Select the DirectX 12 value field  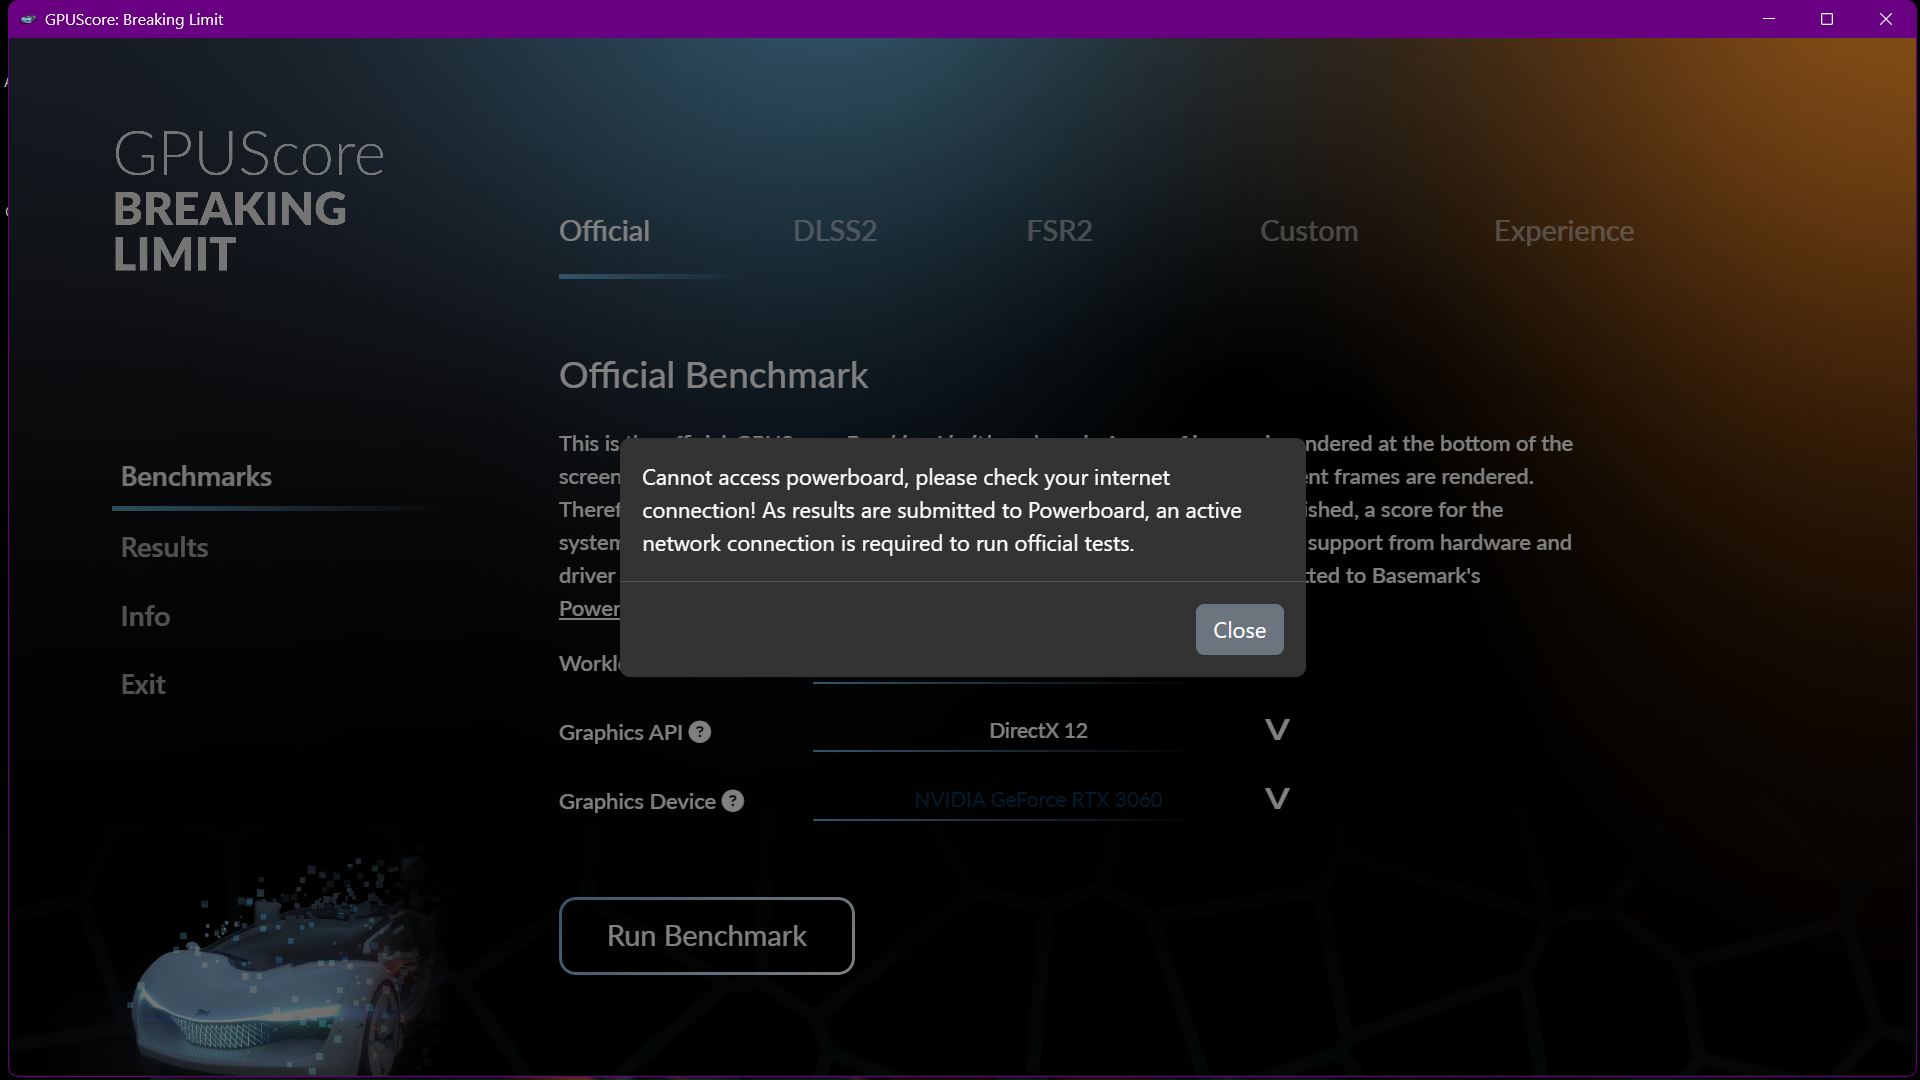(x=1038, y=730)
